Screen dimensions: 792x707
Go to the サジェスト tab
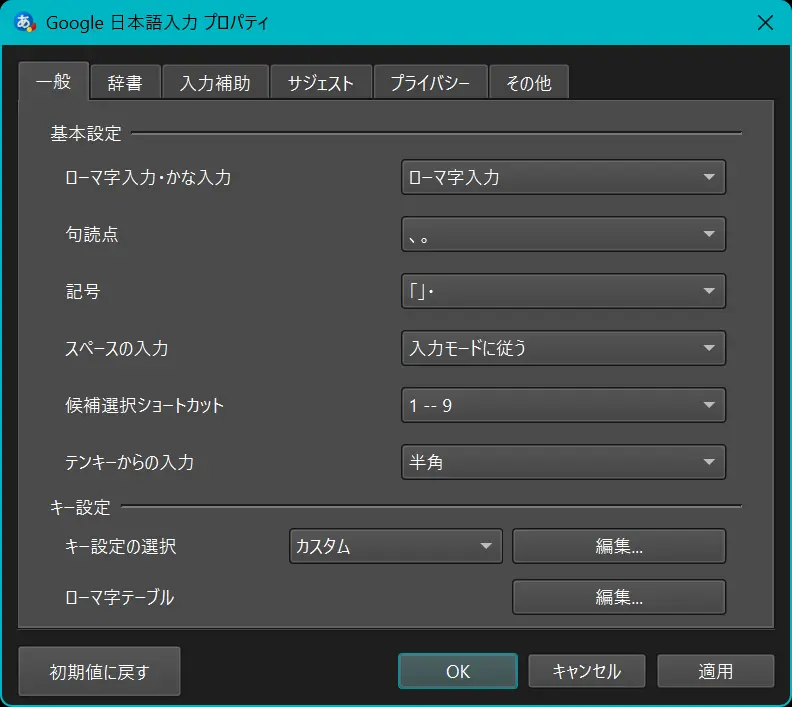321,82
